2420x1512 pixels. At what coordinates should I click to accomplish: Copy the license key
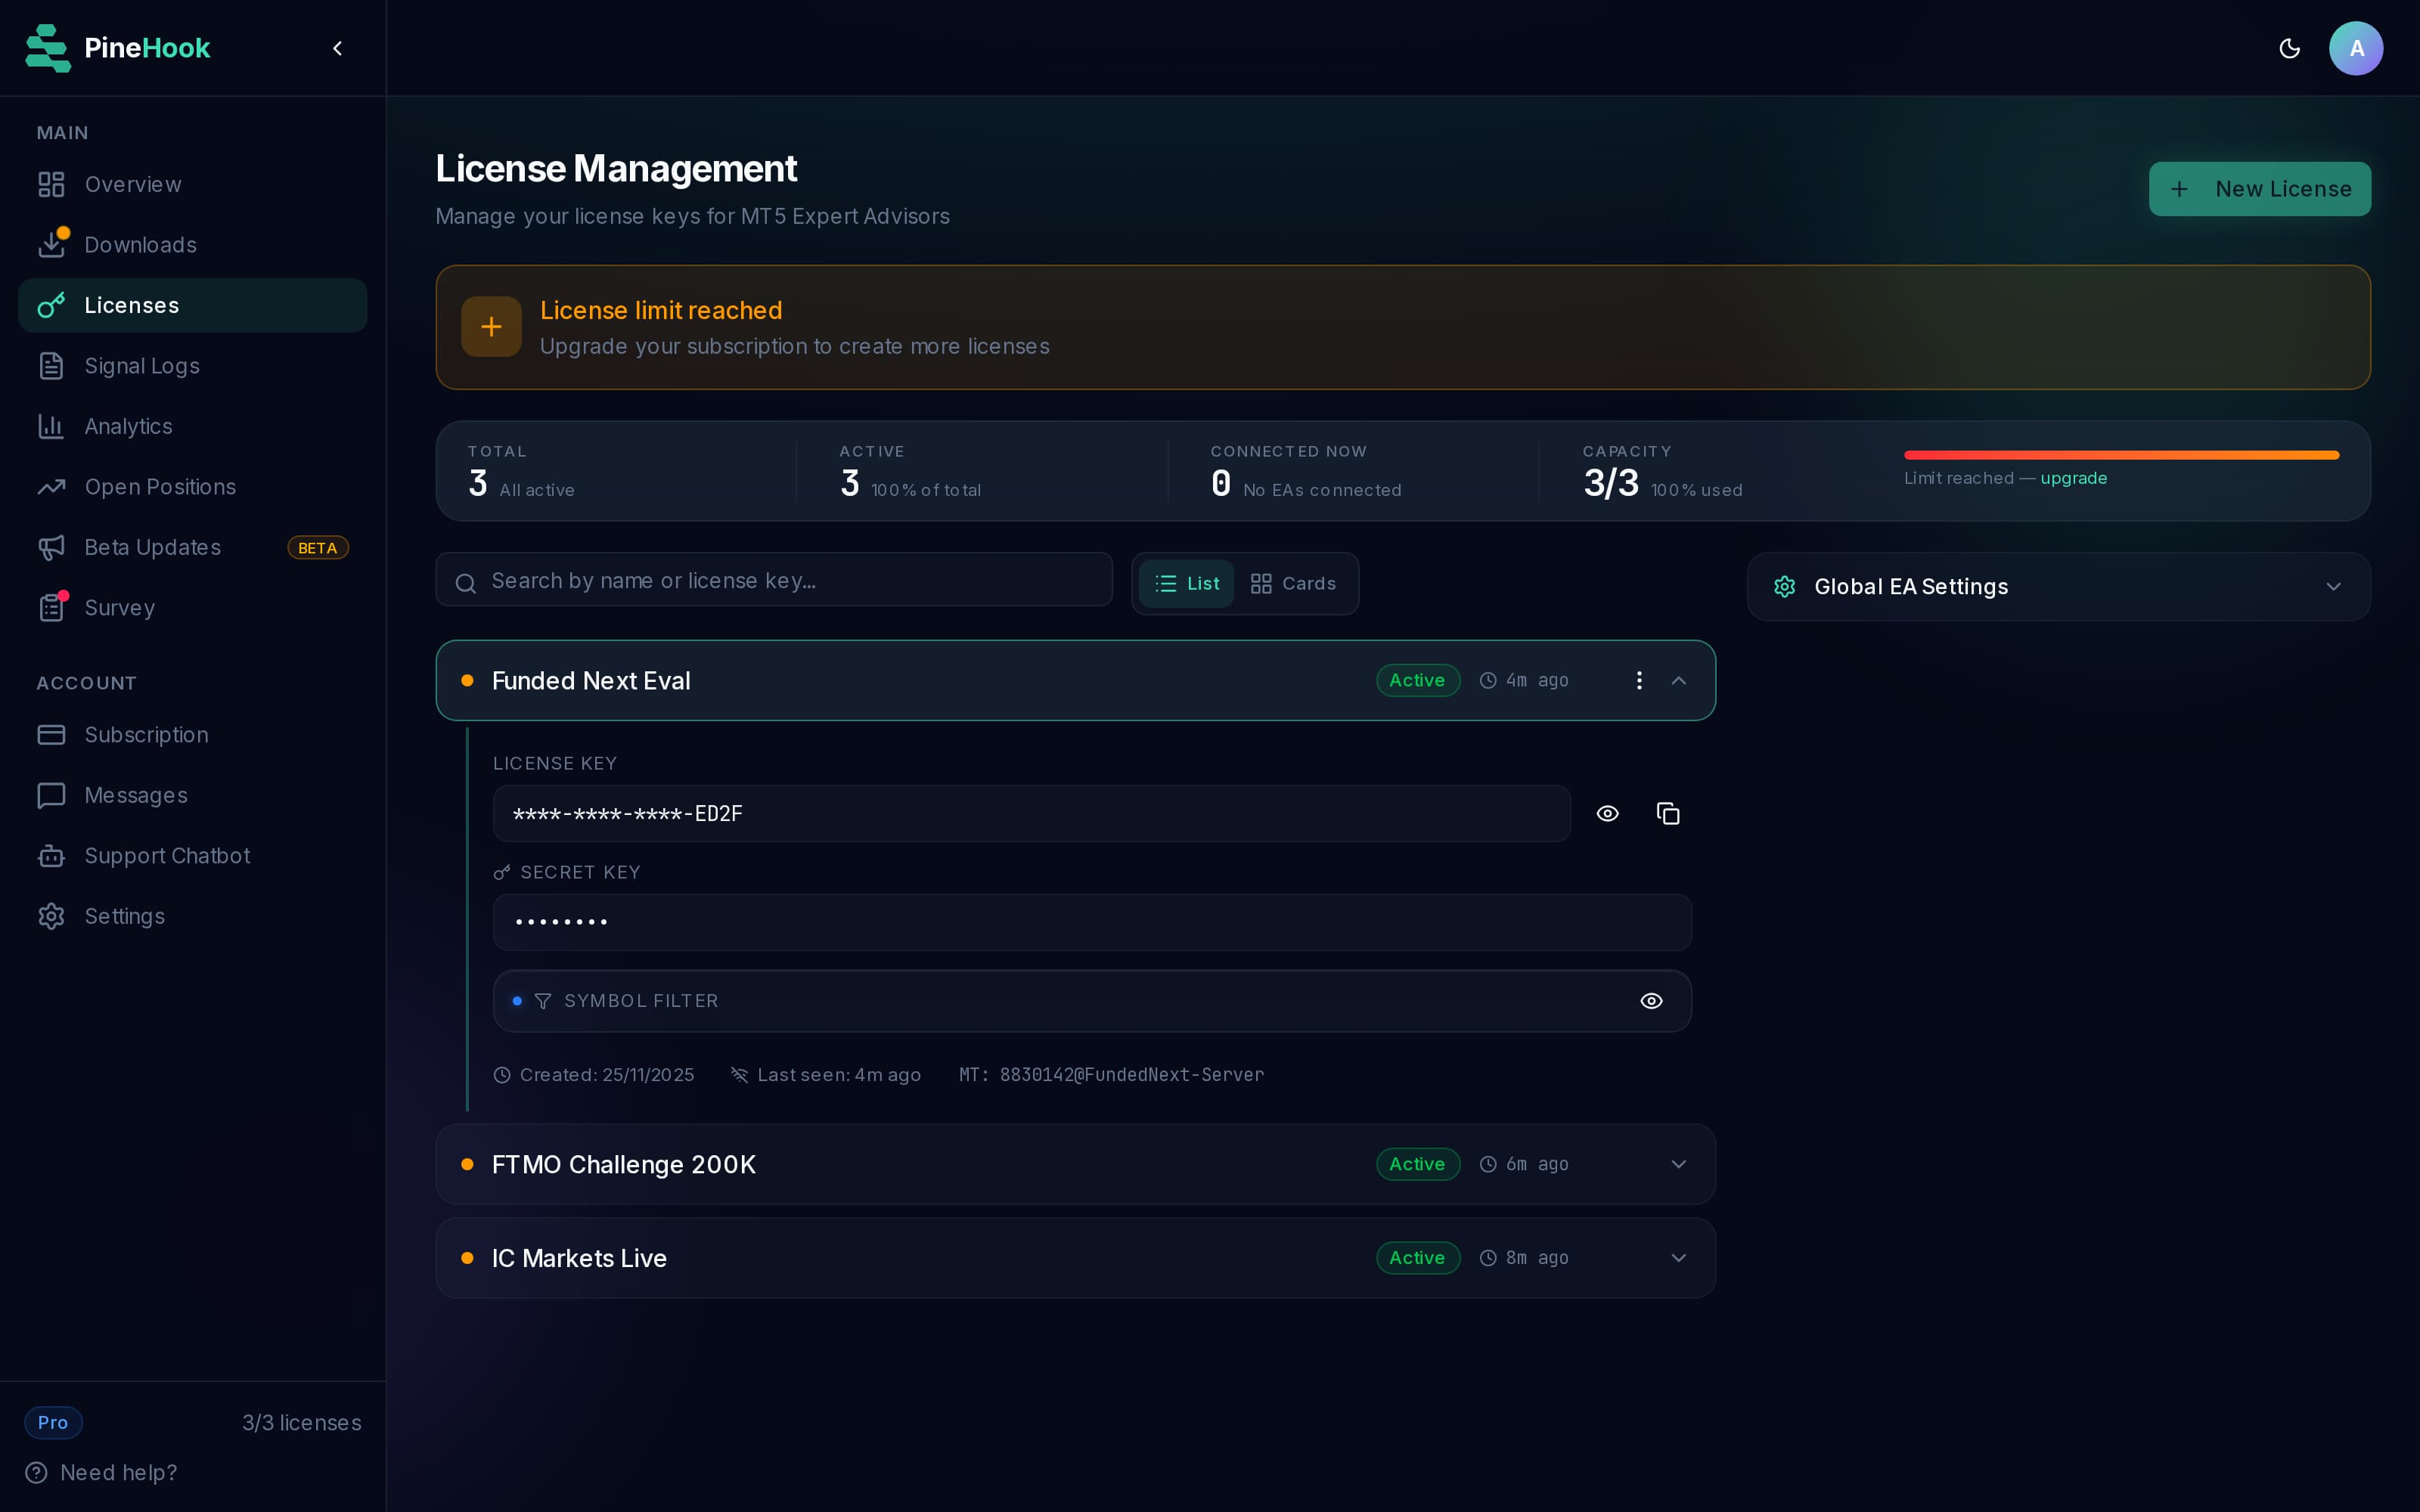pos(1668,814)
